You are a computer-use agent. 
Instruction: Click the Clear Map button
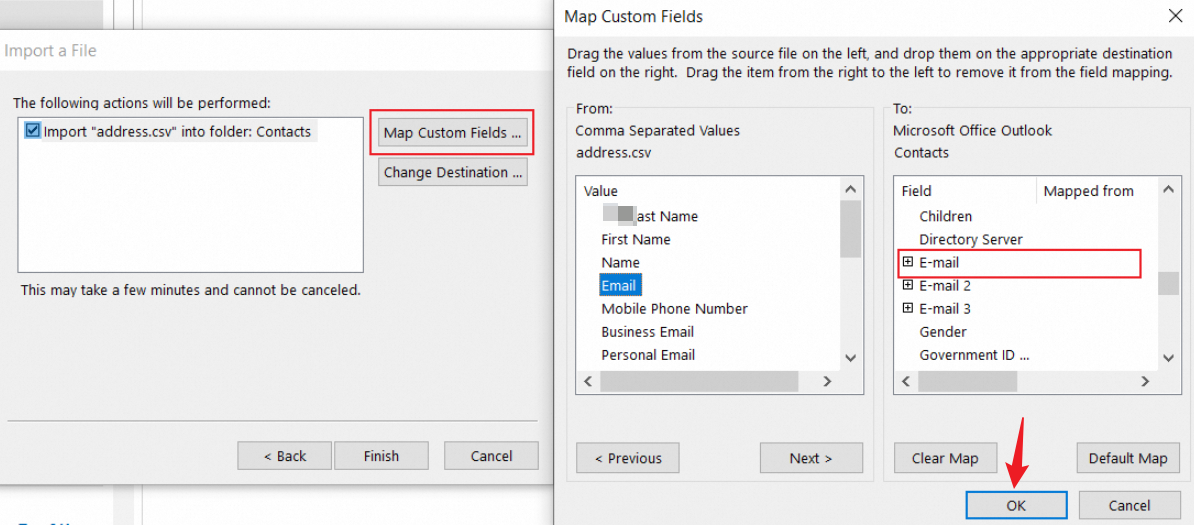coord(944,458)
